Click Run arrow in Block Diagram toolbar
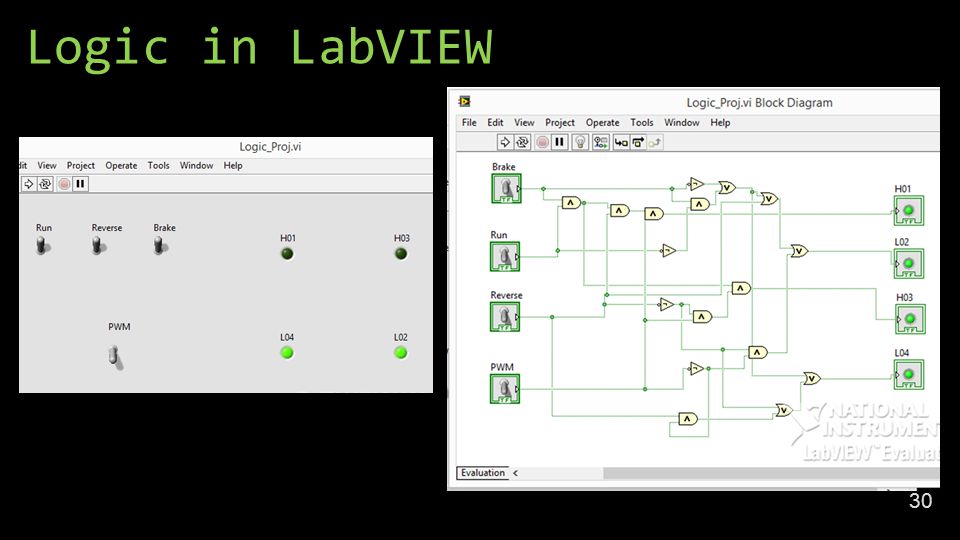 [504, 142]
